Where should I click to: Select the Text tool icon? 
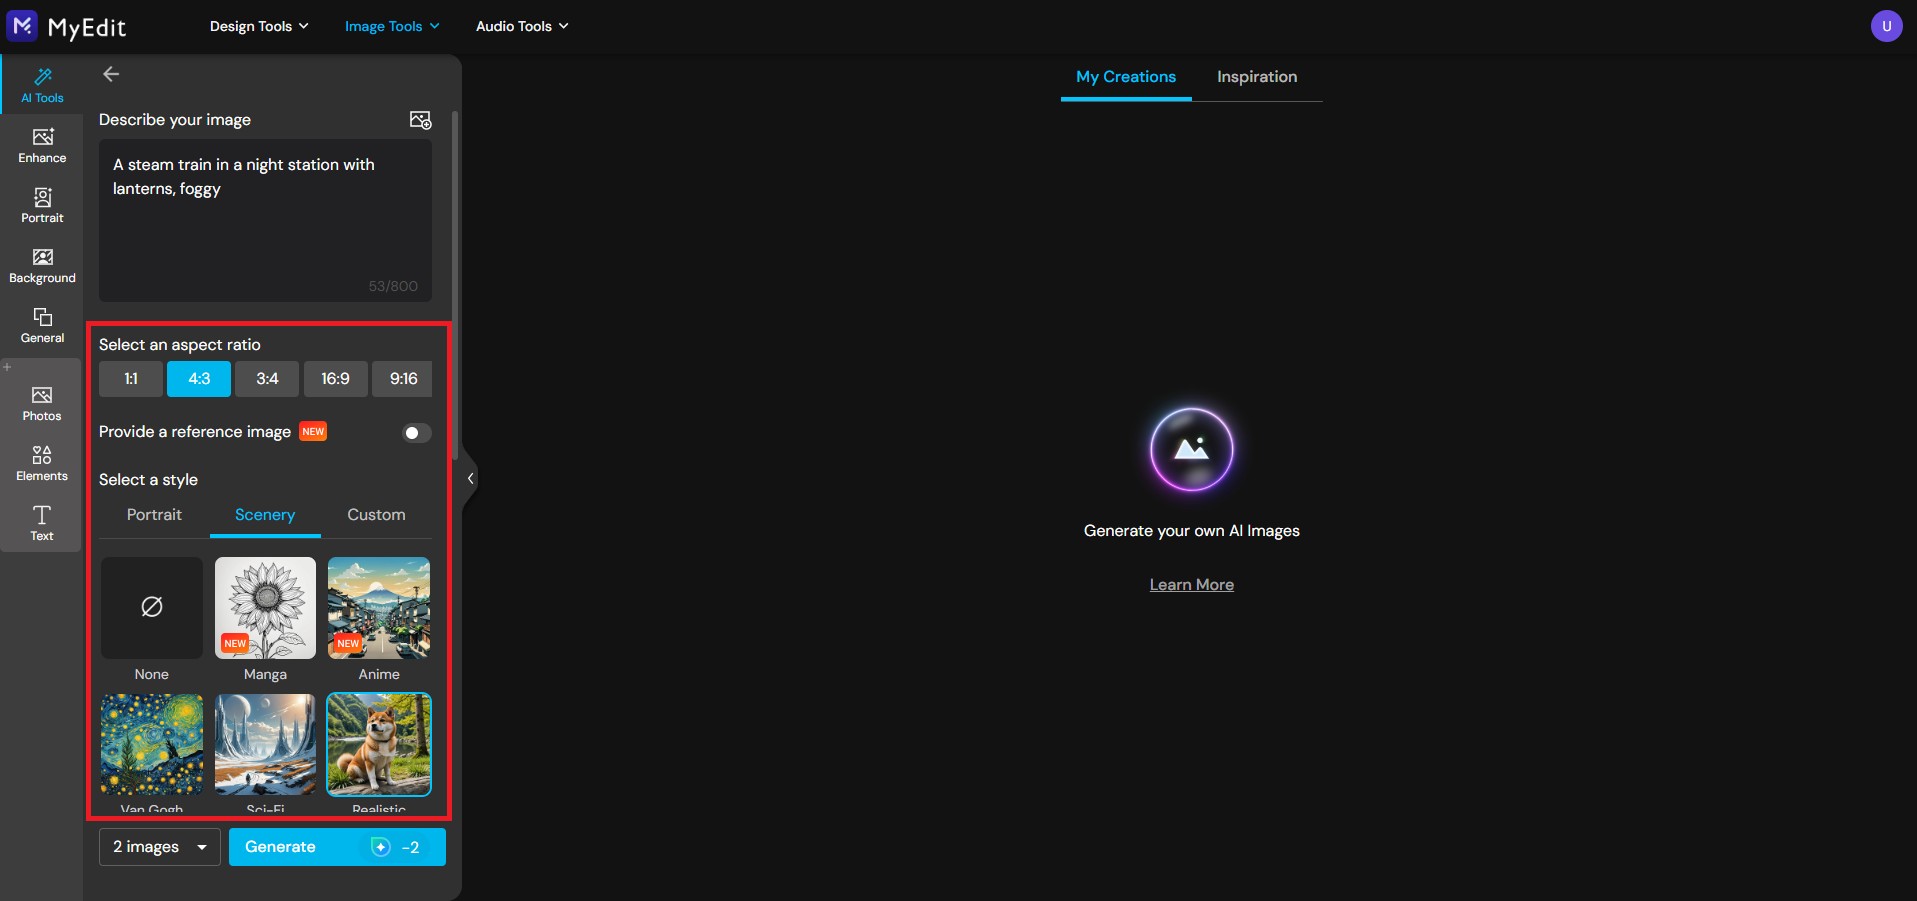[42, 522]
